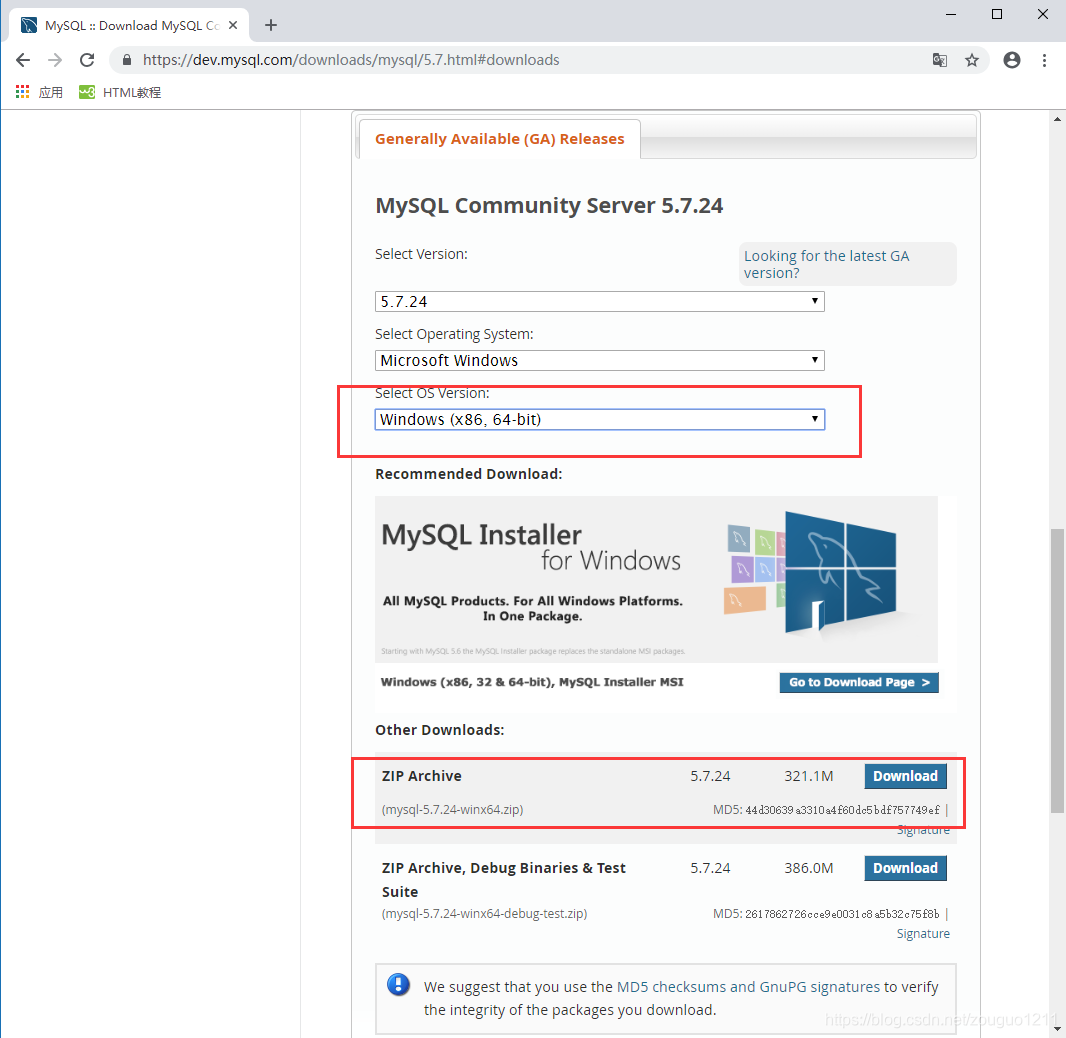Open the apps grid shortcut in bookmarks bar
1066x1038 pixels.
[x=22, y=92]
